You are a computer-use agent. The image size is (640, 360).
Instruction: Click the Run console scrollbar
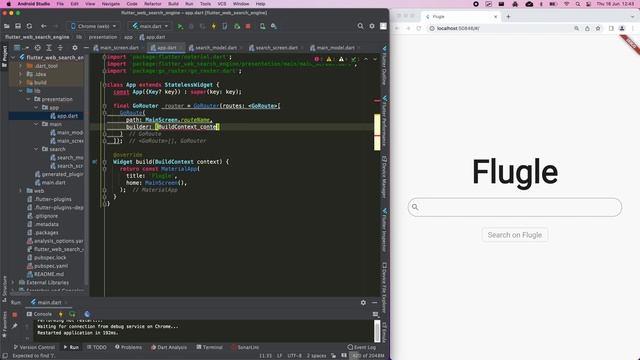pyautogui.click(x=377, y=331)
